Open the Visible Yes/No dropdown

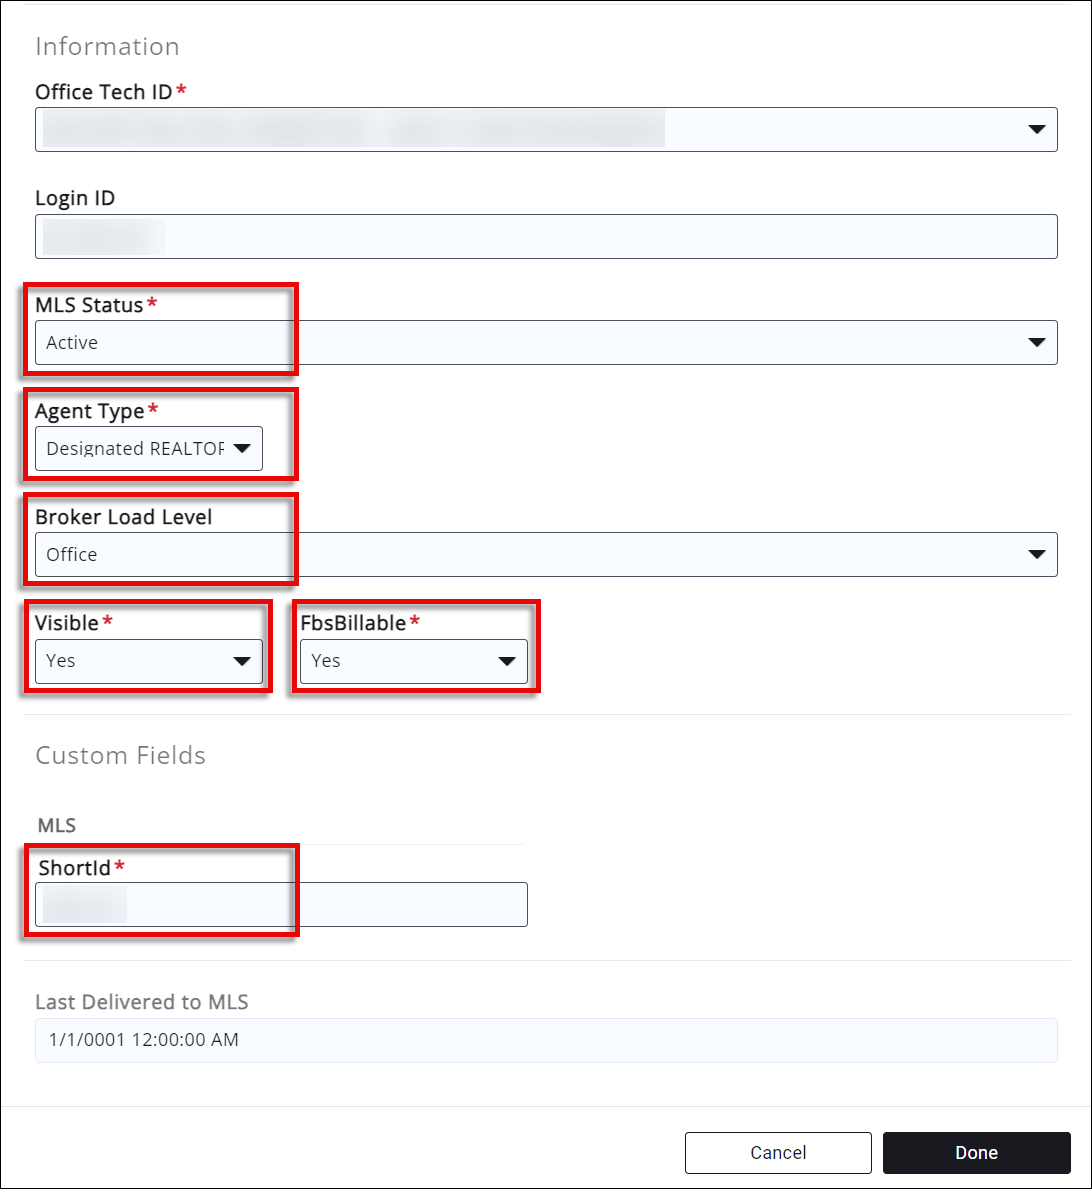click(135, 661)
